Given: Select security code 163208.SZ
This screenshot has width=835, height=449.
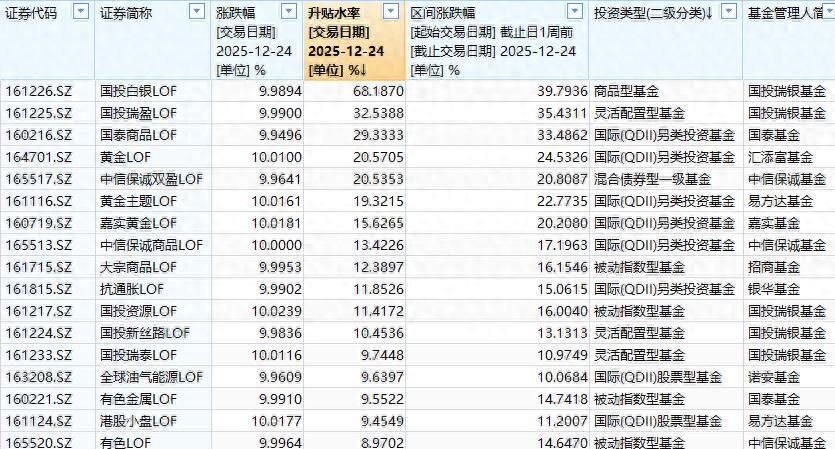Looking at the screenshot, I should click(38, 377).
